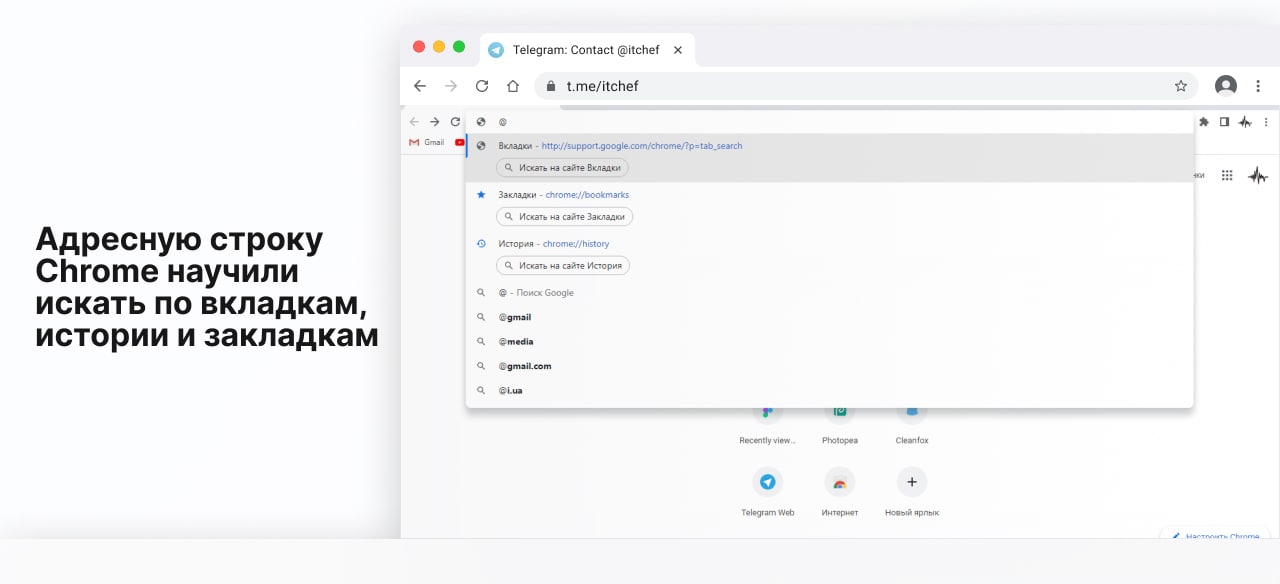Image resolution: width=1280 pixels, height=584 pixels.
Task: Click soundwave profile avatar beside apps grid
Action: 1257,175
